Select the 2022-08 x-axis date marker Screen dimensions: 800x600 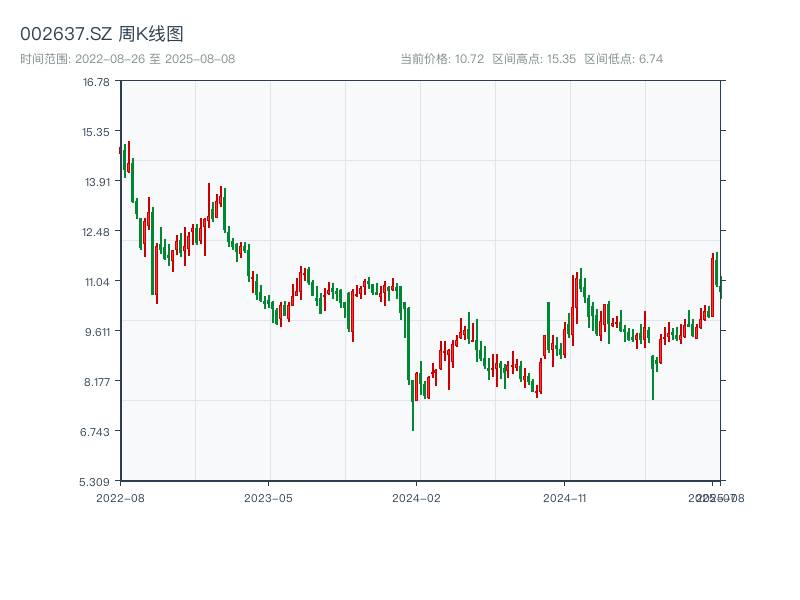(x=120, y=497)
